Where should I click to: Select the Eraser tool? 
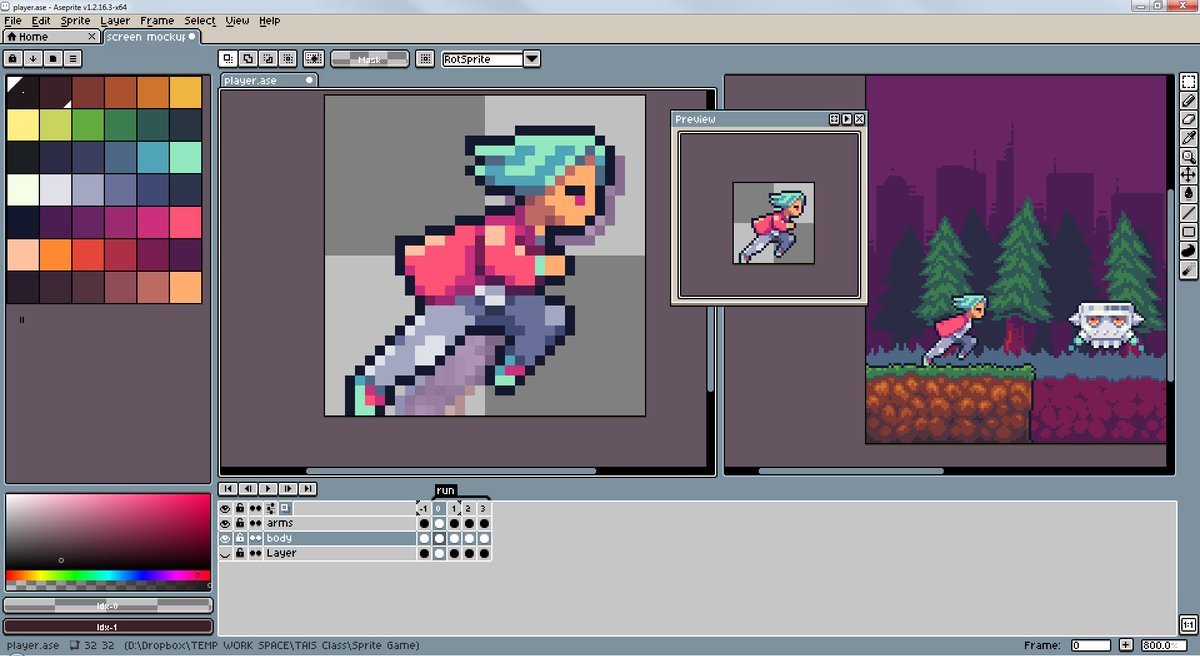pos(1189,119)
